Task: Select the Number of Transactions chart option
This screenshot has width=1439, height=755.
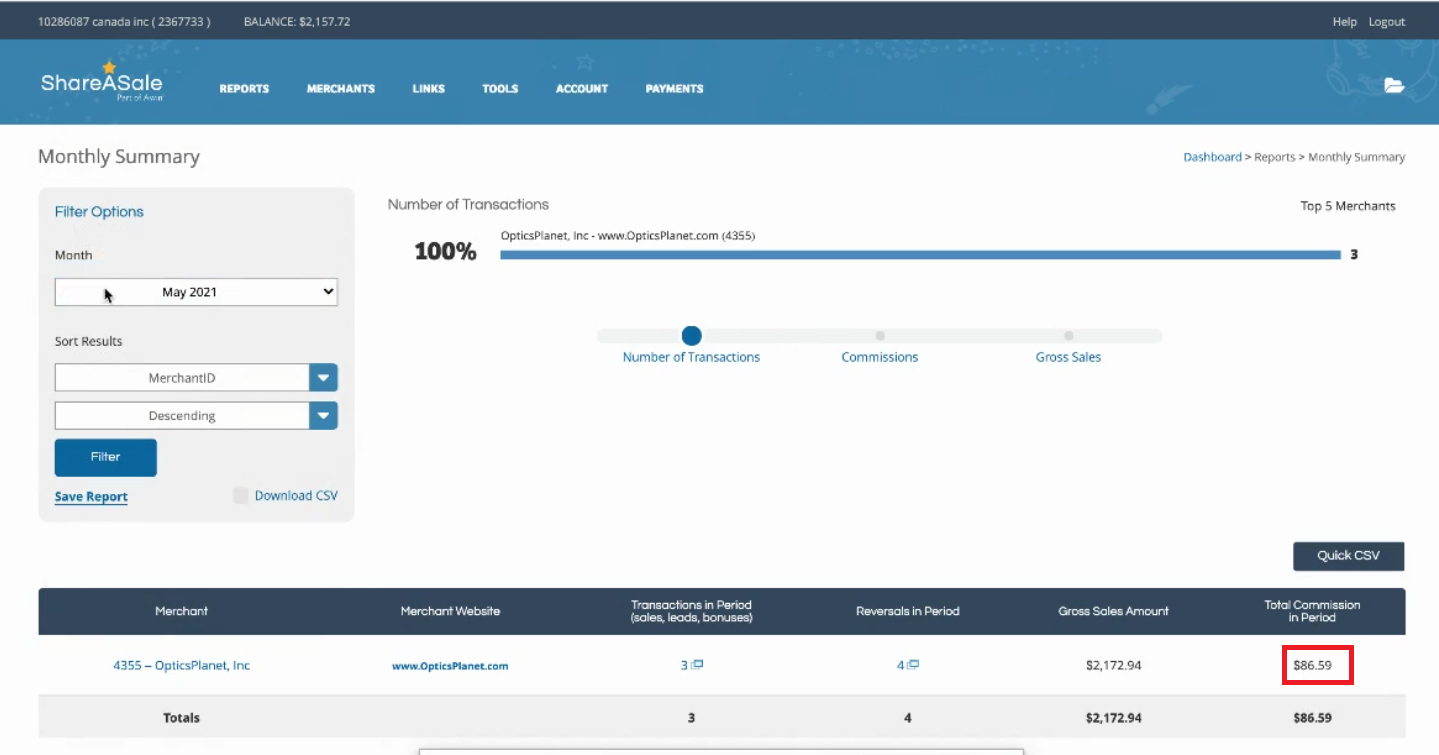Action: (691, 336)
